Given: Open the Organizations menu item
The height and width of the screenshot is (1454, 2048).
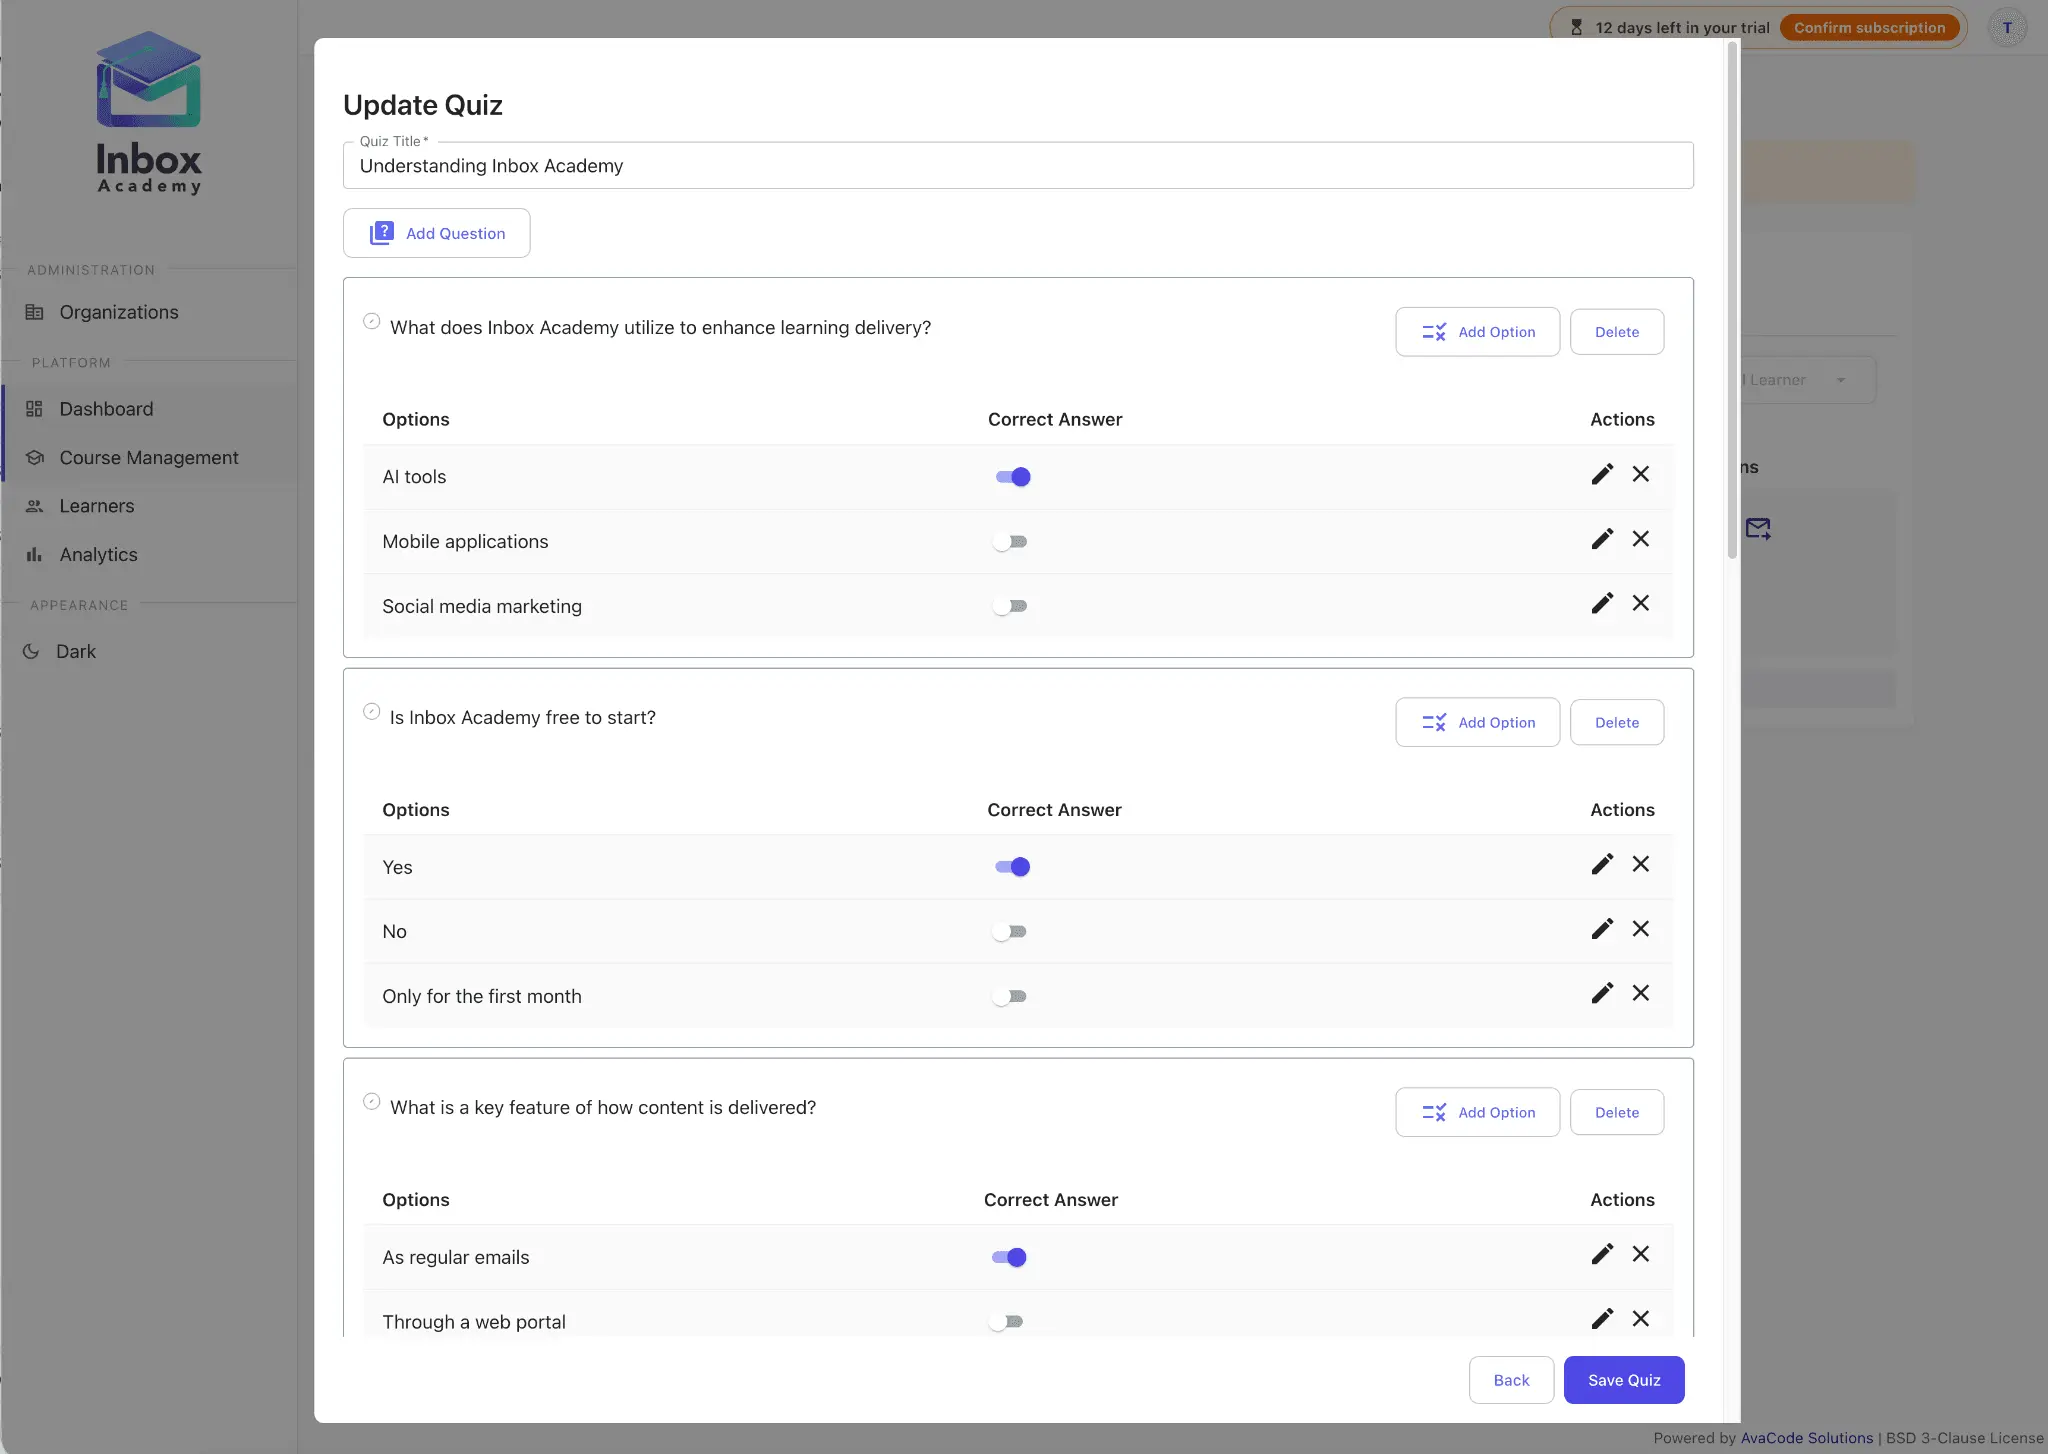Looking at the screenshot, I should tap(149, 312).
